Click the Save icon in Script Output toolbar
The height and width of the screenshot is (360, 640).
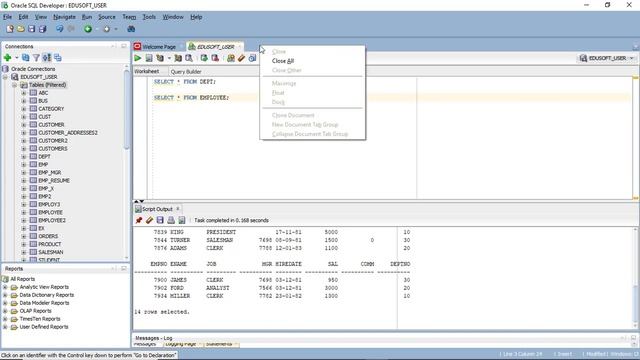[x=160, y=220]
